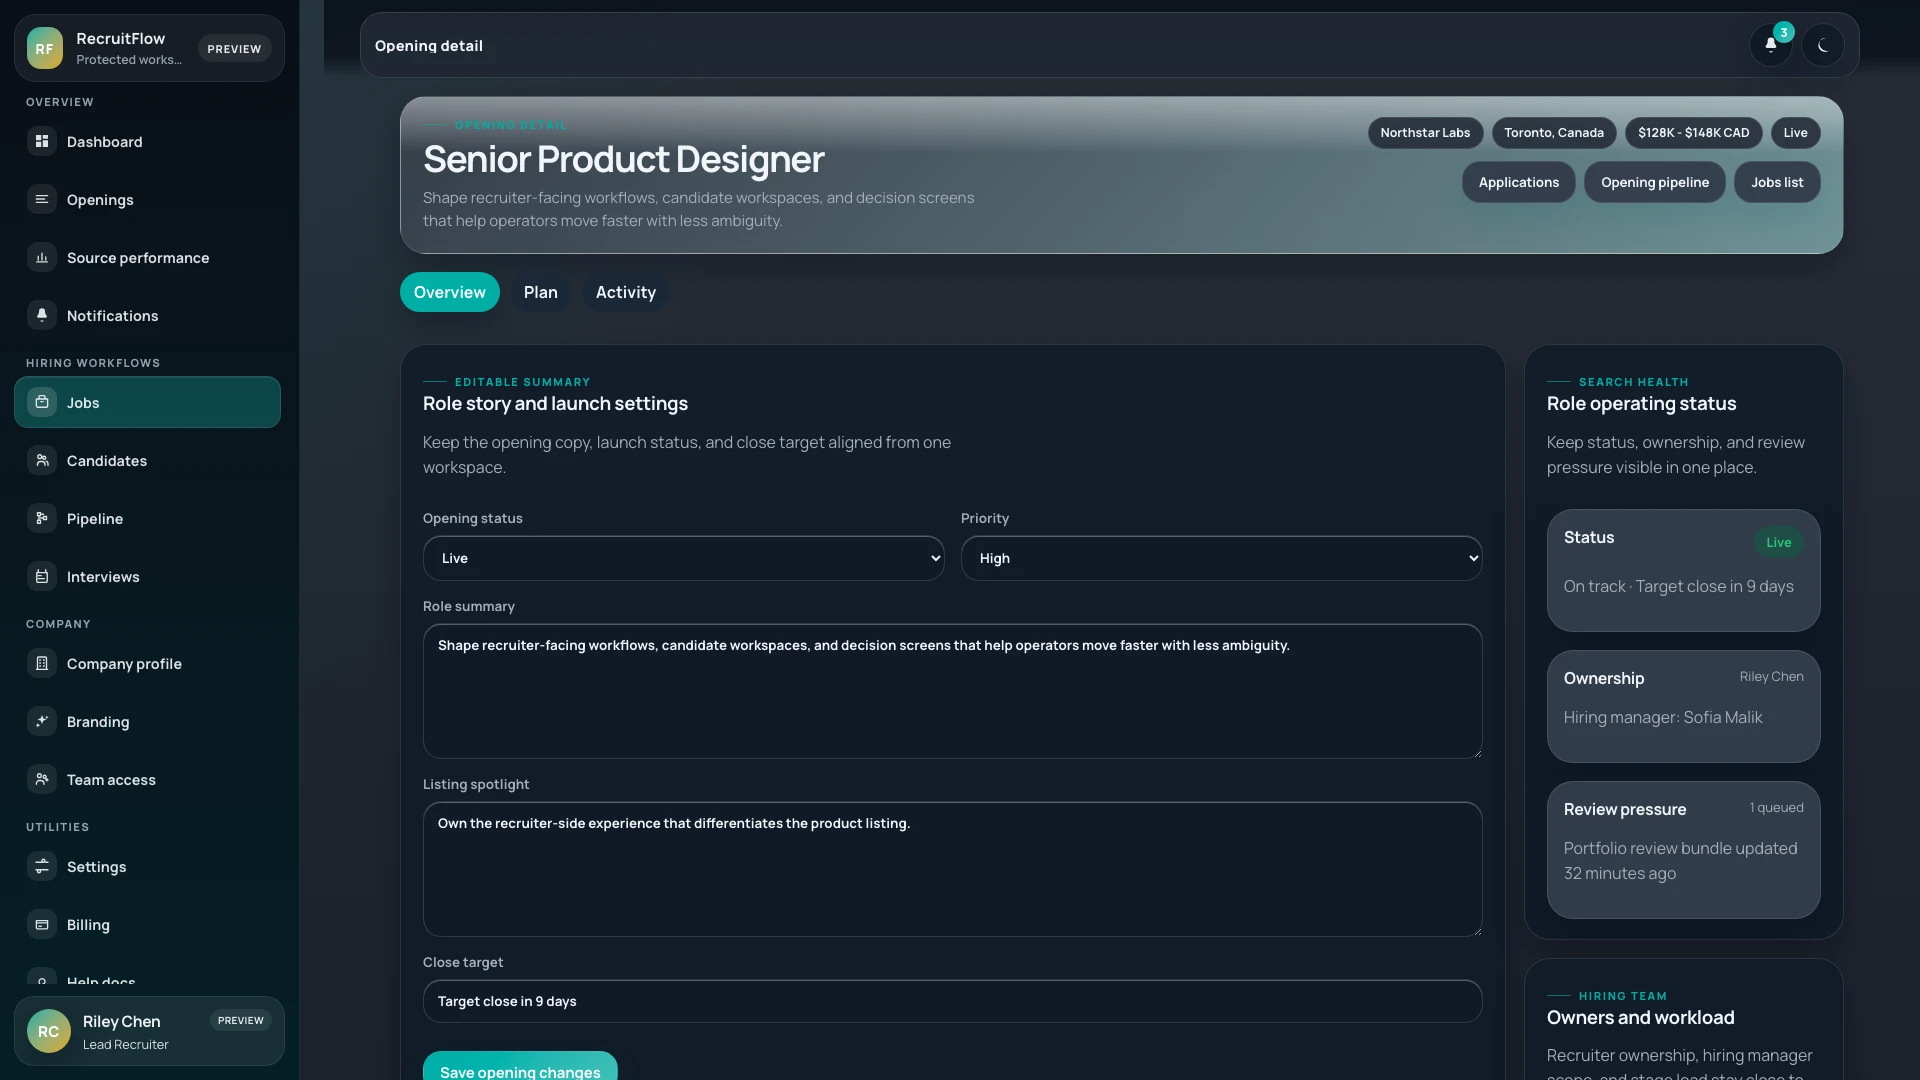Click the PREVIEW badge beside Riley Chen

coord(240,1021)
